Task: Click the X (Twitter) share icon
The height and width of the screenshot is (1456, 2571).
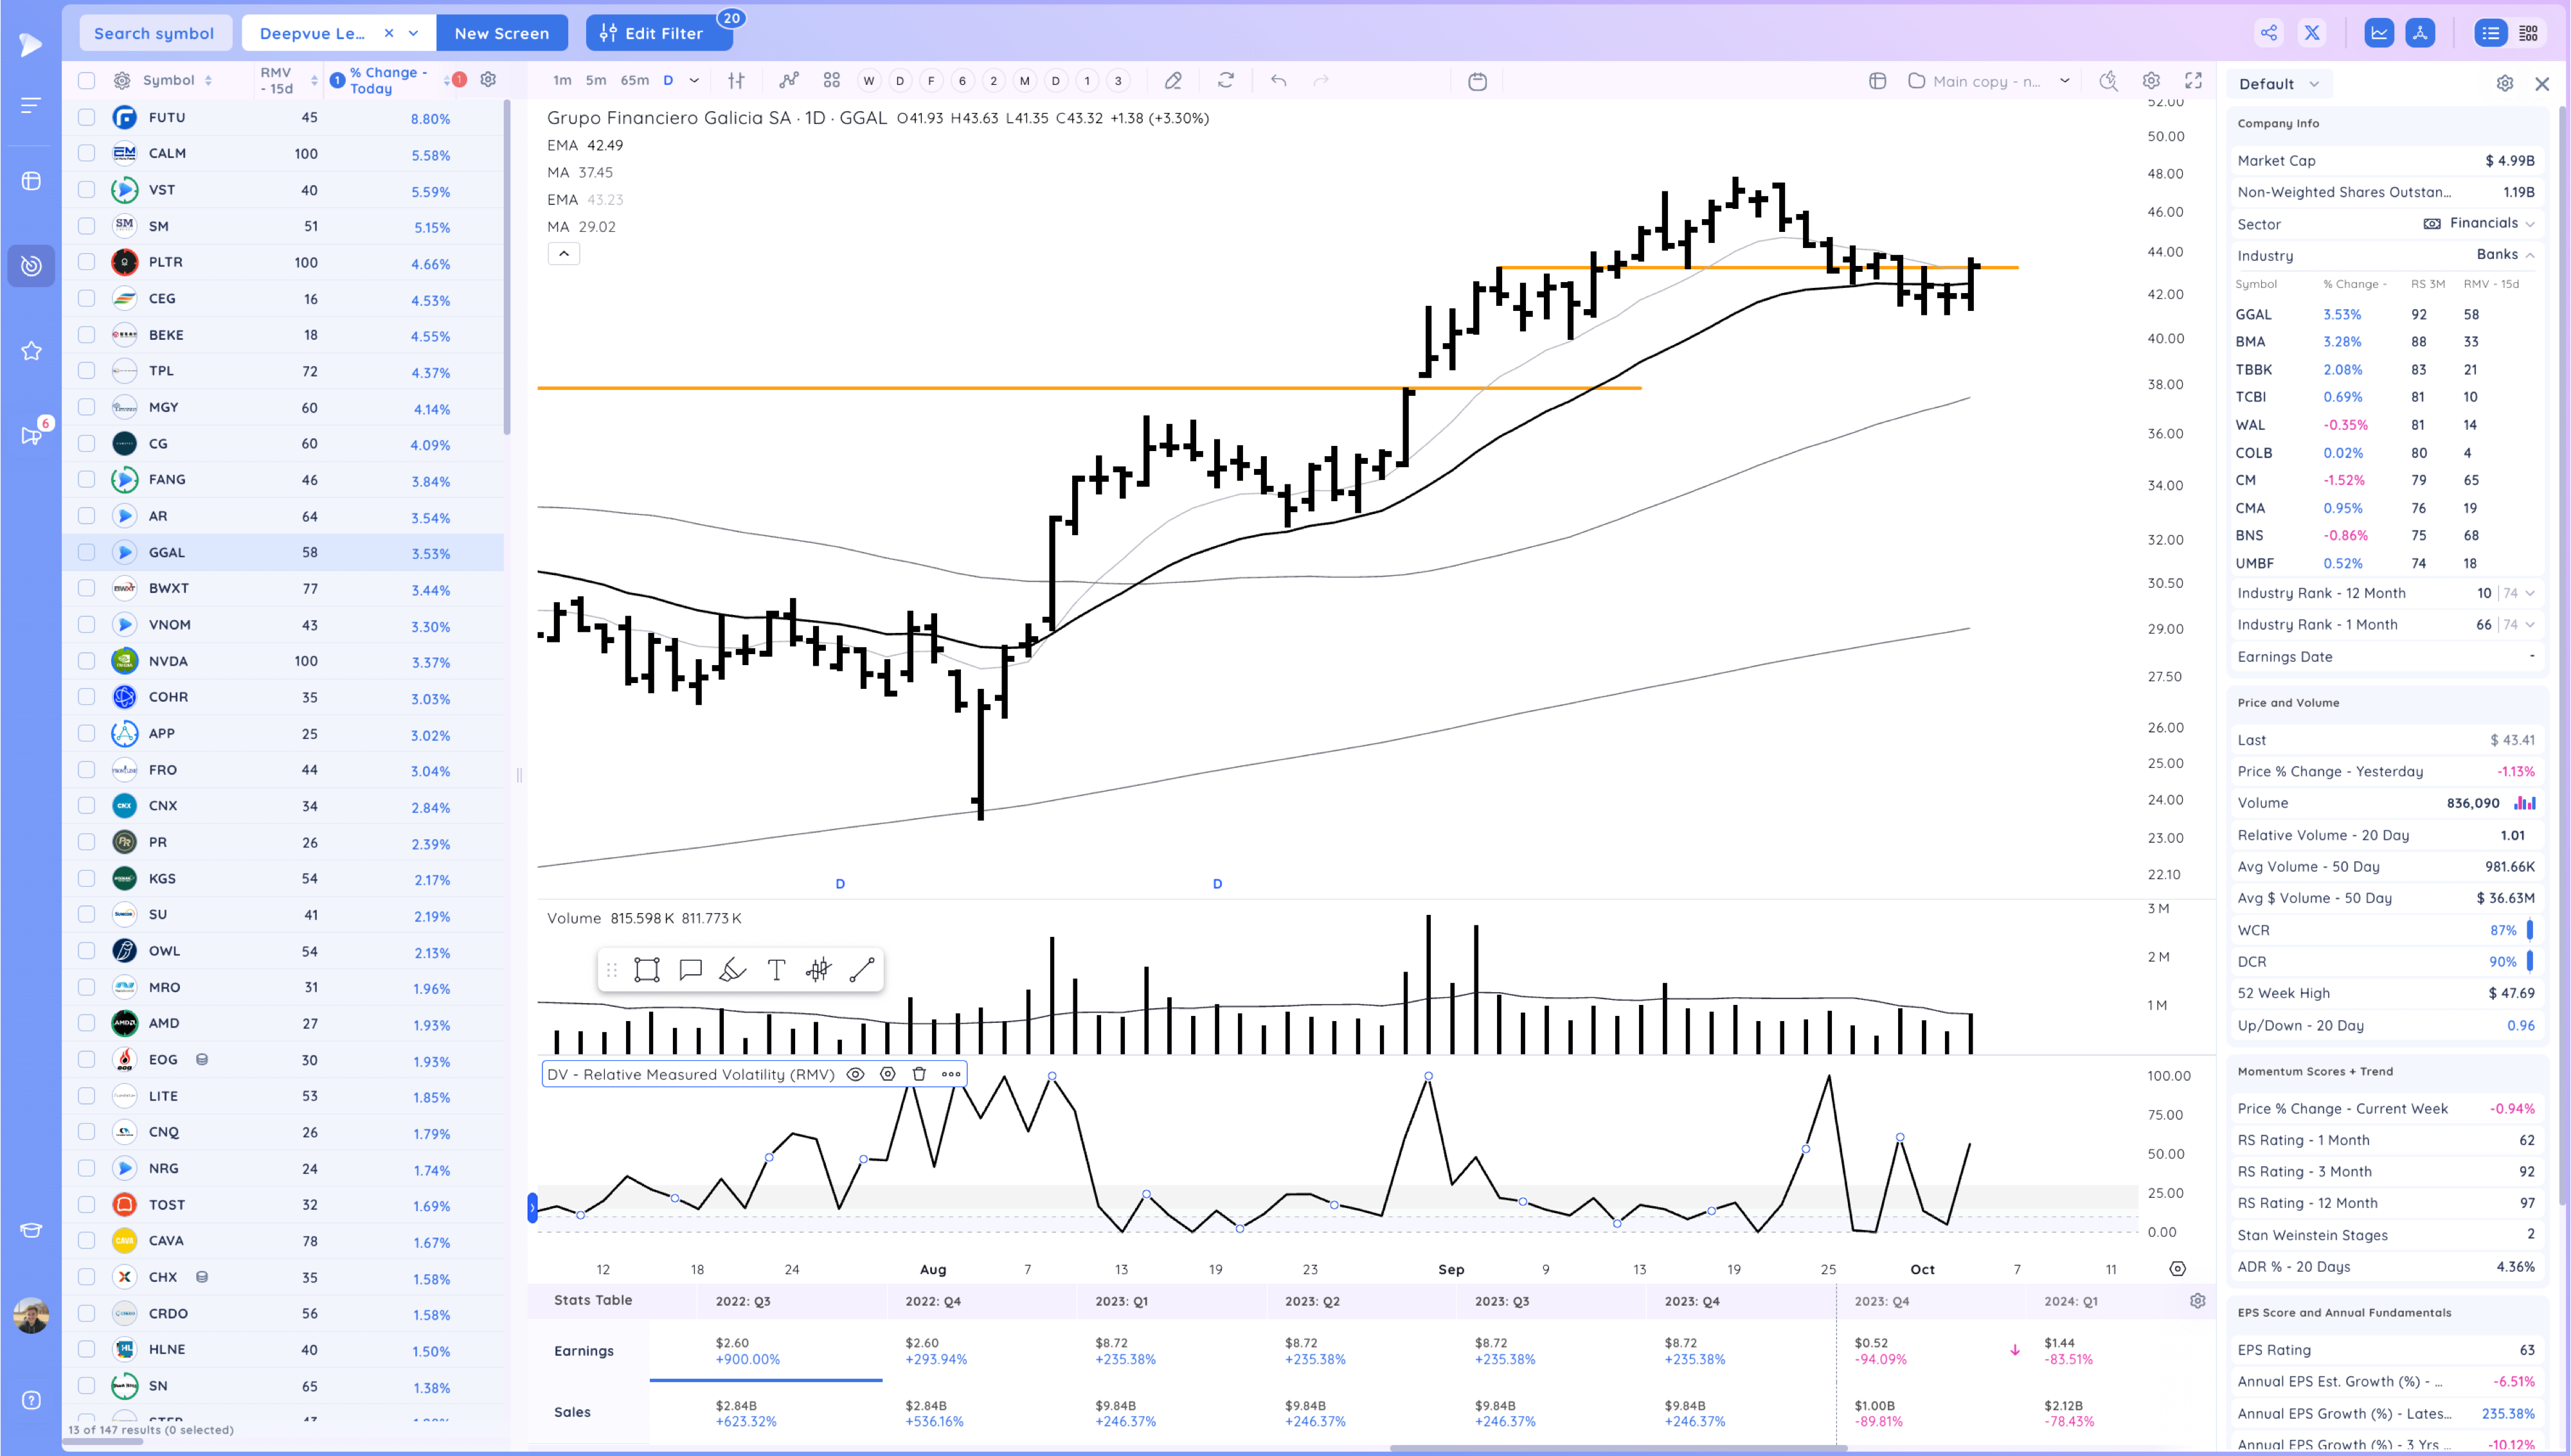Action: point(2312,33)
